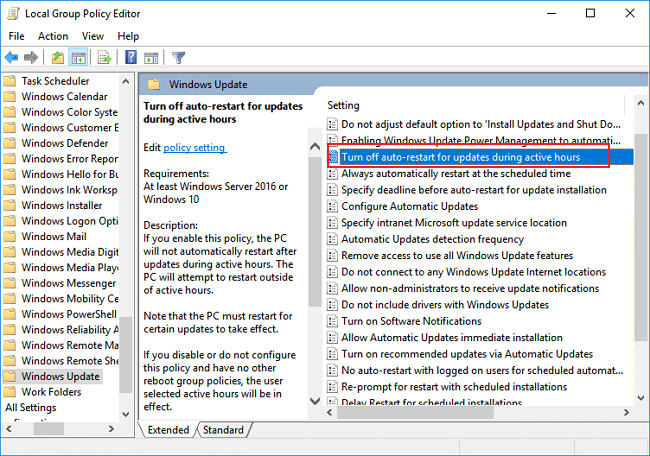The height and width of the screenshot is (456, 650).
Task: Select No auto-restart with logged on users policy
Action: pyautogui.click(x=482, y=370)
